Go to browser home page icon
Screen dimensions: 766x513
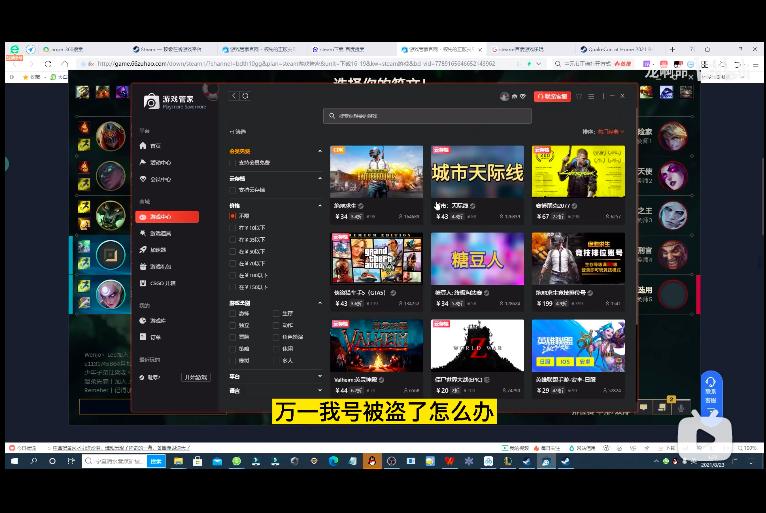click(x=64, y=64)
